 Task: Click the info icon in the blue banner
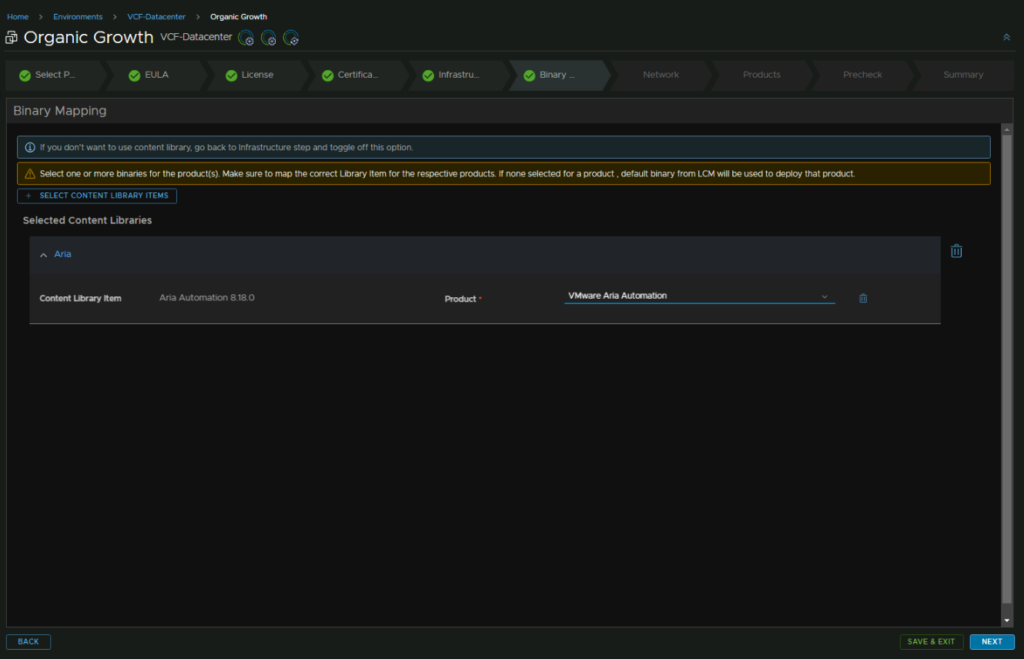click(30, 148)
